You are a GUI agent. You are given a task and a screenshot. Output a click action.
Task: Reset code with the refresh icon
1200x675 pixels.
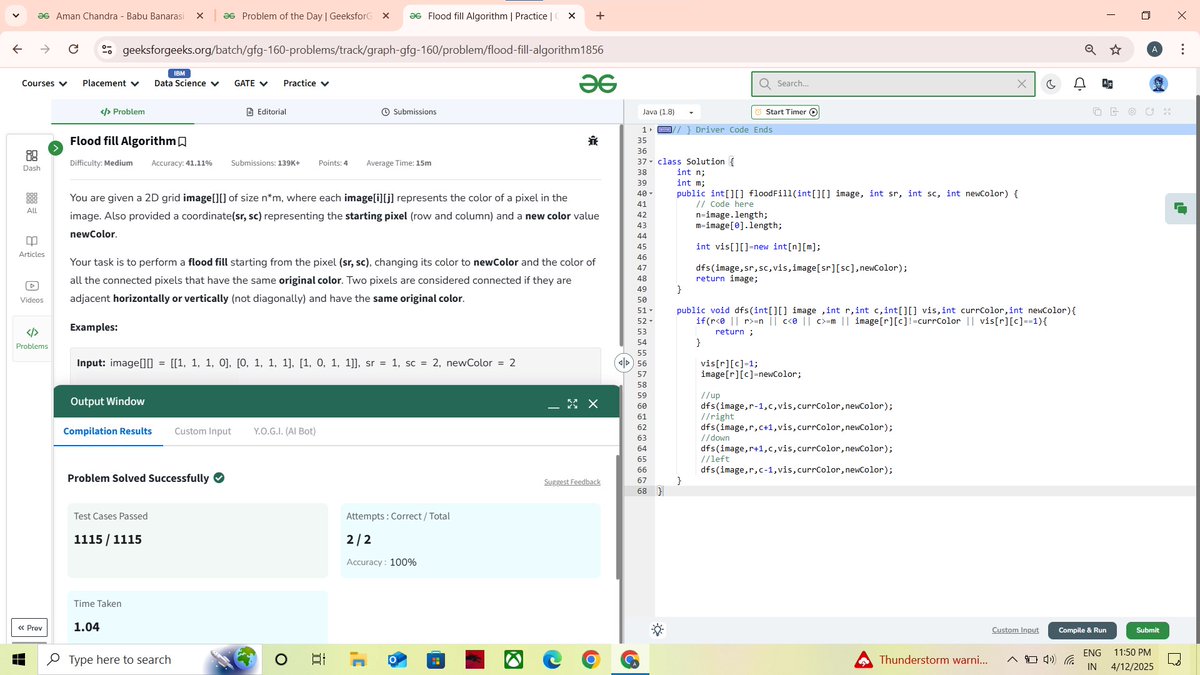coord(1149,111)
